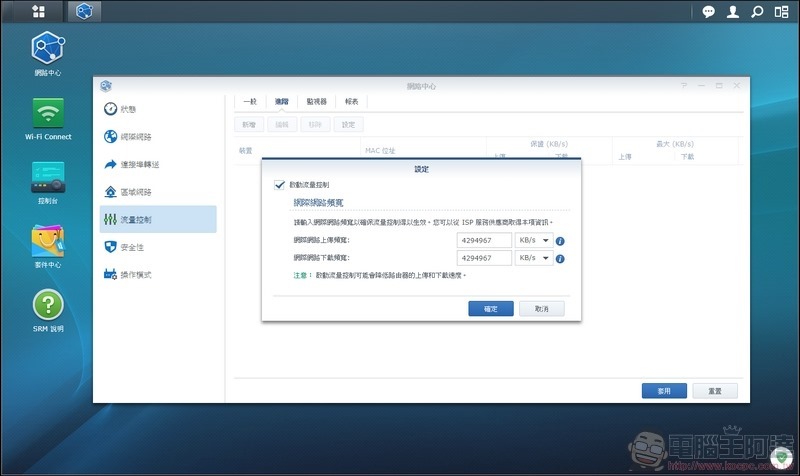The image size is (800, 476).
Task: Select 狀態 in the sidebar
Action: point(158,109)
